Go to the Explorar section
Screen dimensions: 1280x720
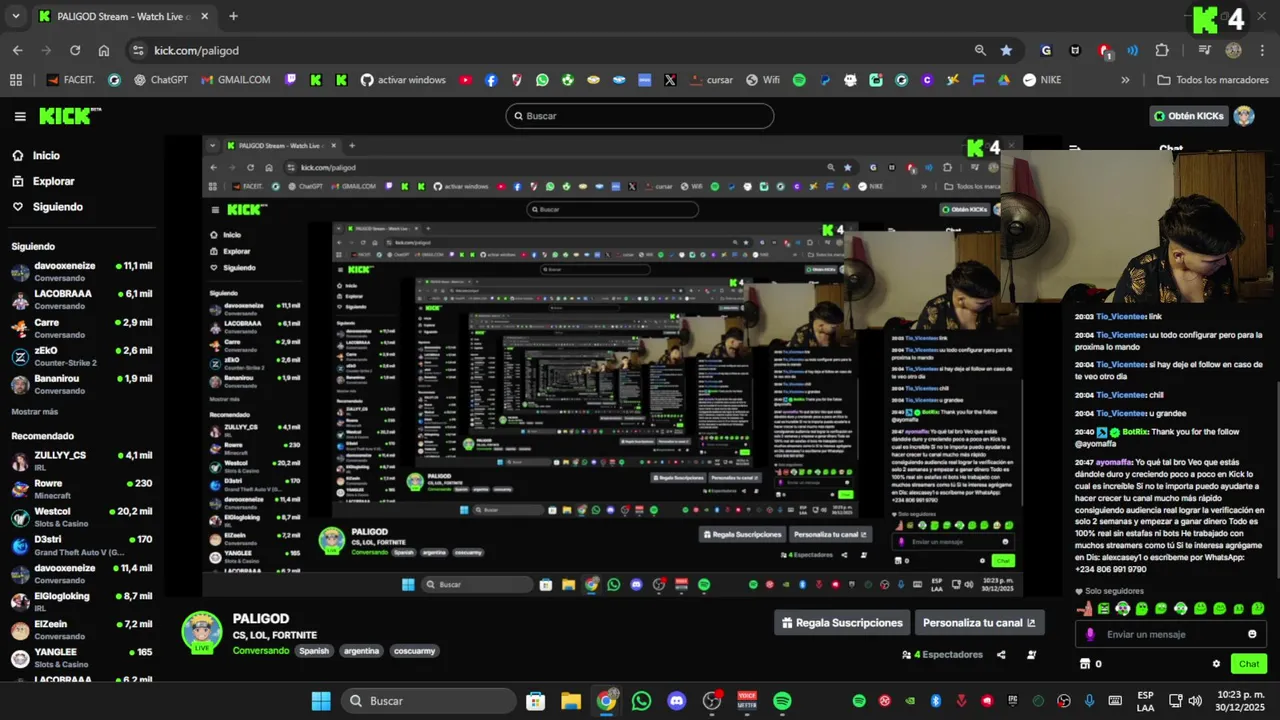point(43,181)
